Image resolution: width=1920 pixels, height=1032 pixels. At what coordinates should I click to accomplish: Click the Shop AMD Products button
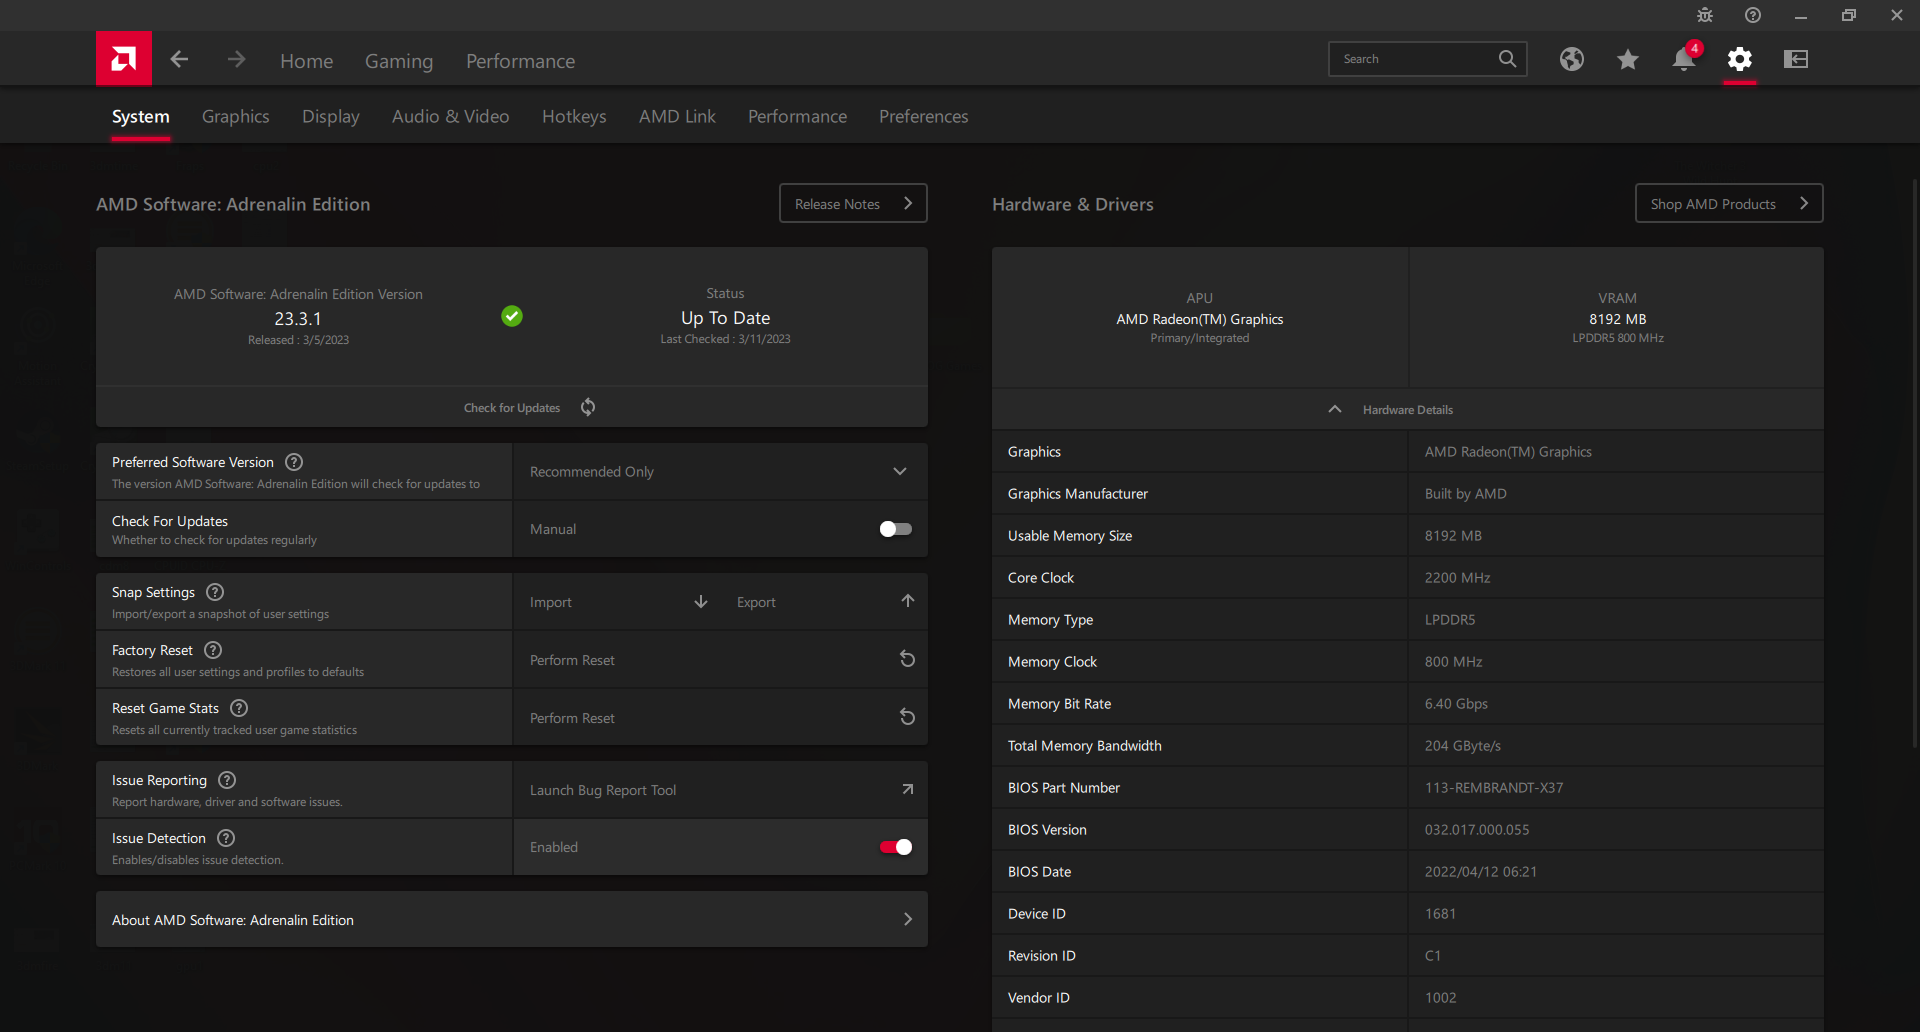coord(1728,204)
